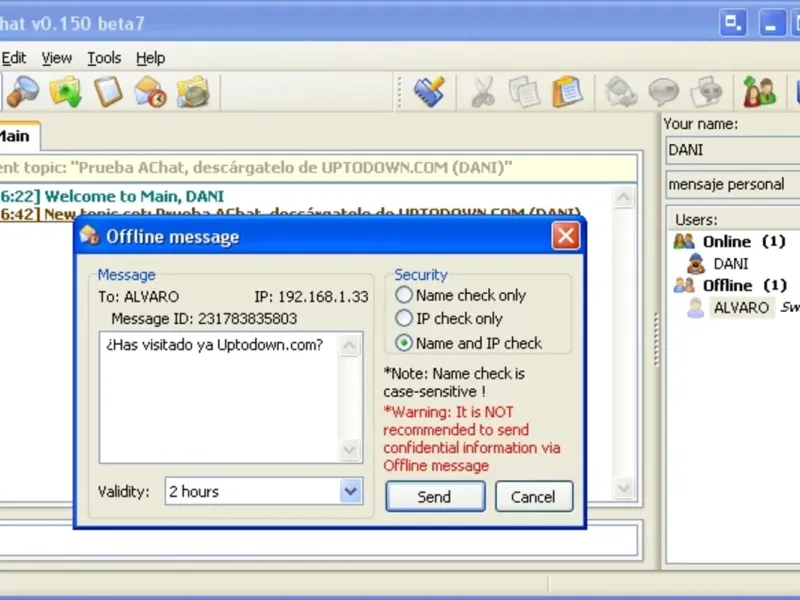Screen dimensions: 800x600
Task: Click the clipboard Paste toolbar icon
Action: [x=567, y=92]
